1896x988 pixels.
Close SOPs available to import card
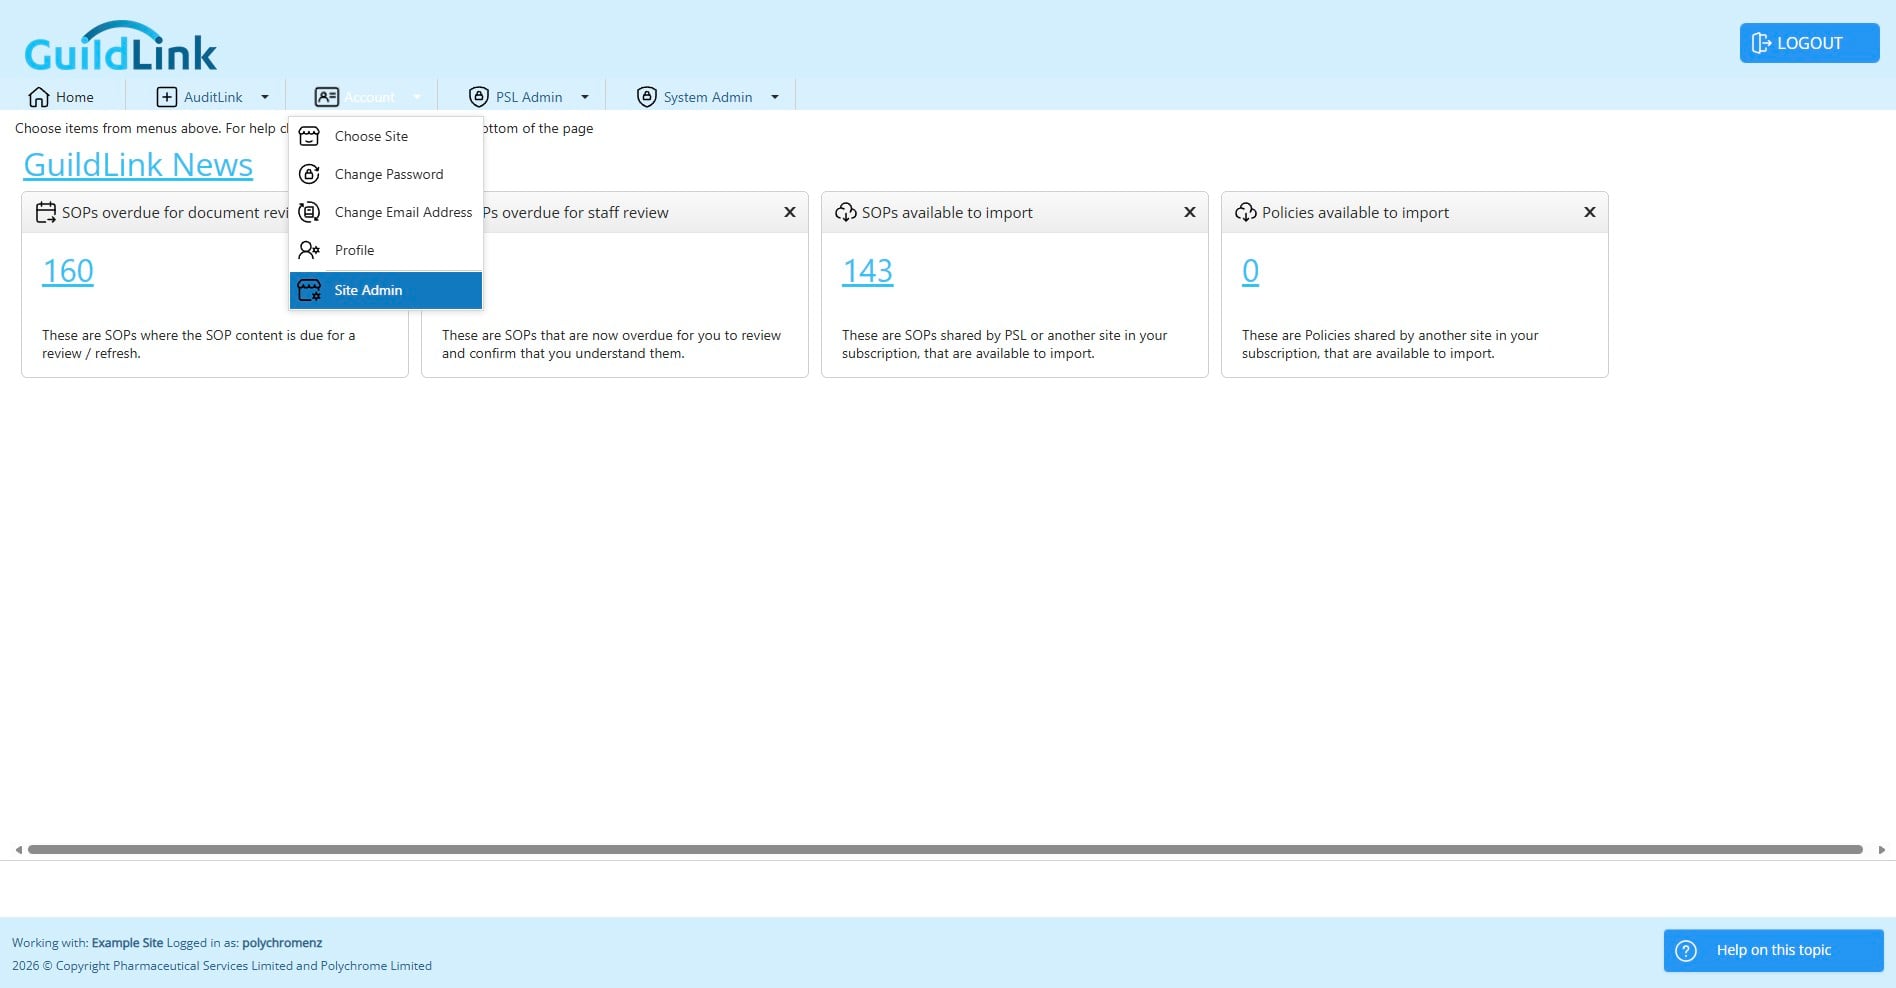tap(1190, 212)
